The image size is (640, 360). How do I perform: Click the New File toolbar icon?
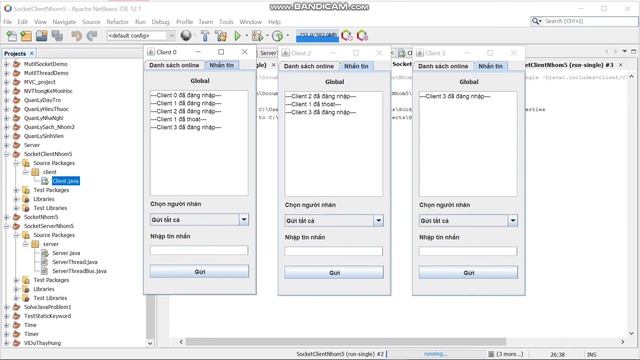point(11,36)
